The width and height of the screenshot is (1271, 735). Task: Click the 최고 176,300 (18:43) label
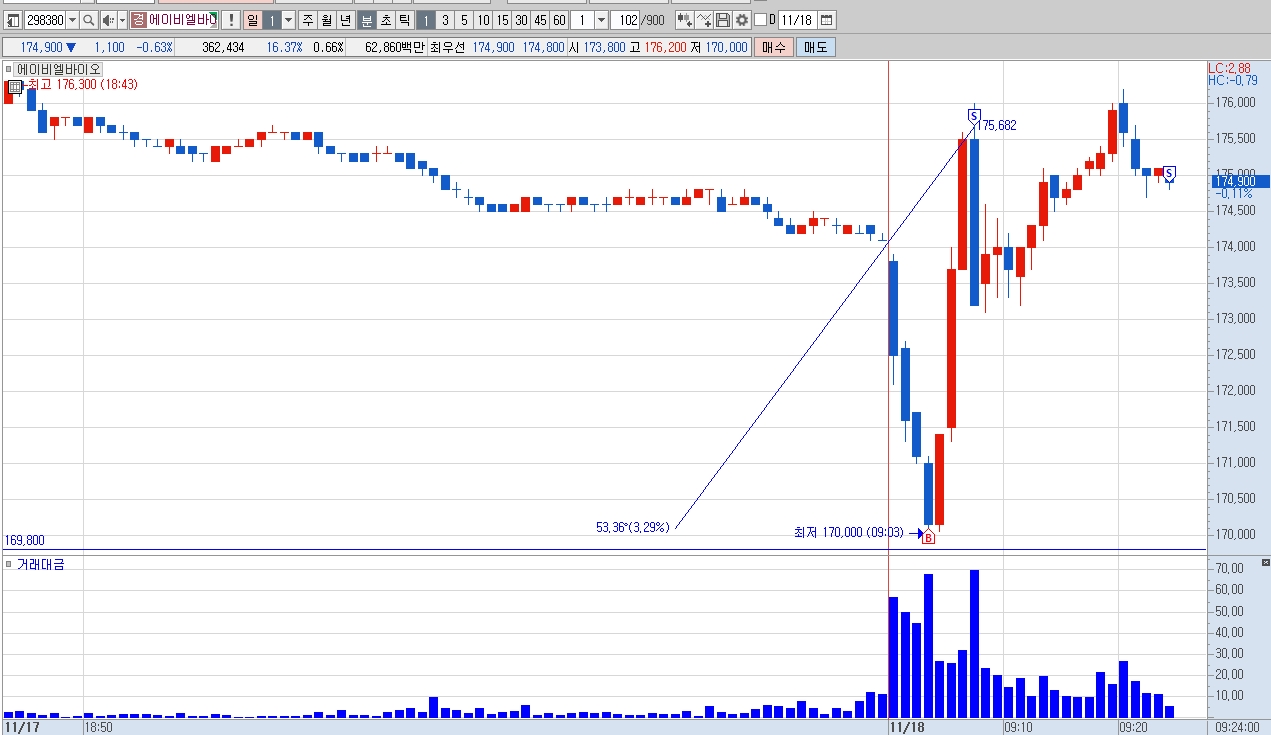coord(82,85)
